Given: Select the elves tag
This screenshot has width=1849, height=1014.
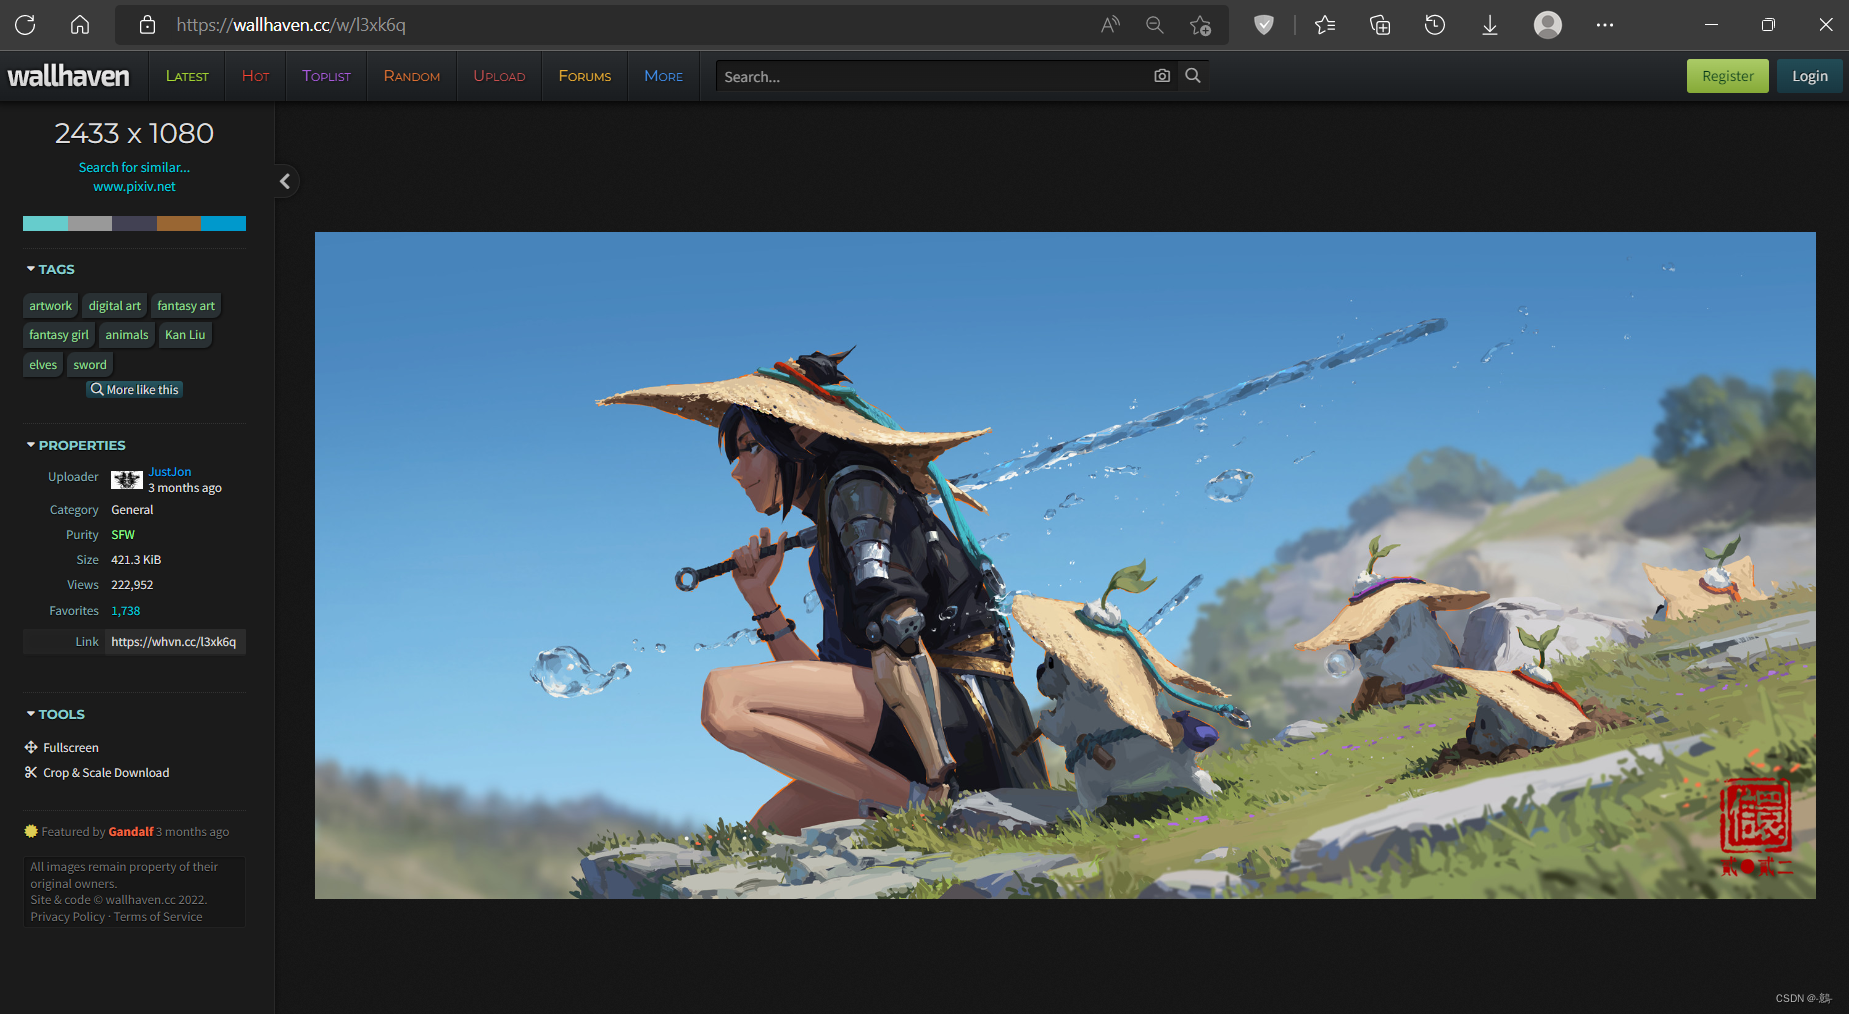Looking at the screenshot, I should (x=43, y=364).
